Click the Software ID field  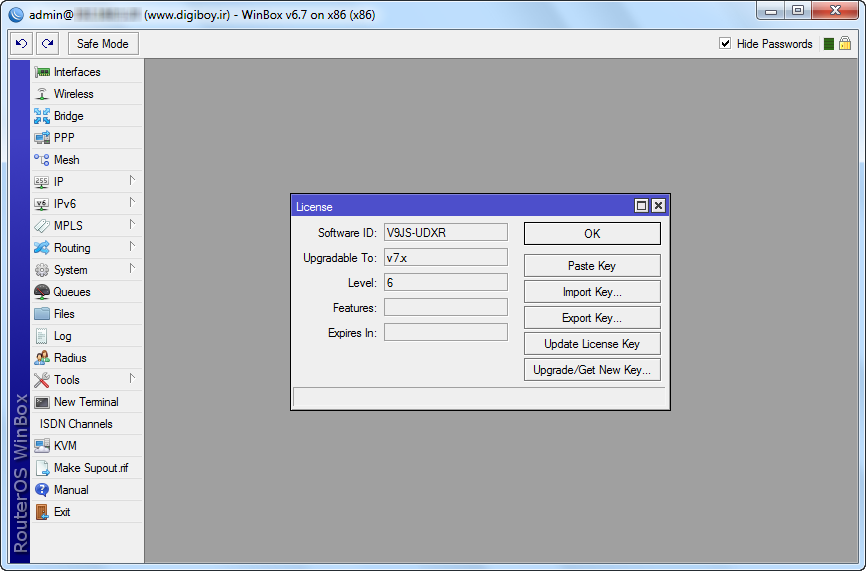point(446,232)
